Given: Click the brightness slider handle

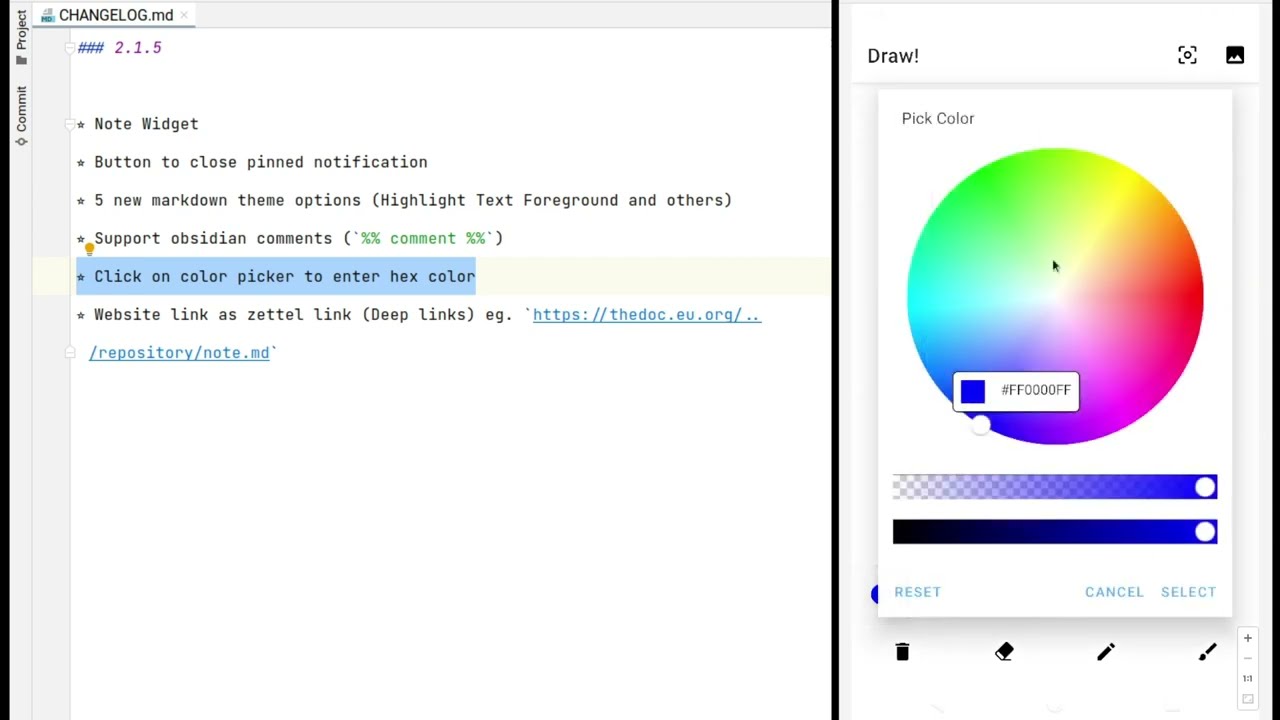Looking at the screenshot, I should [x=1205, y=532].
